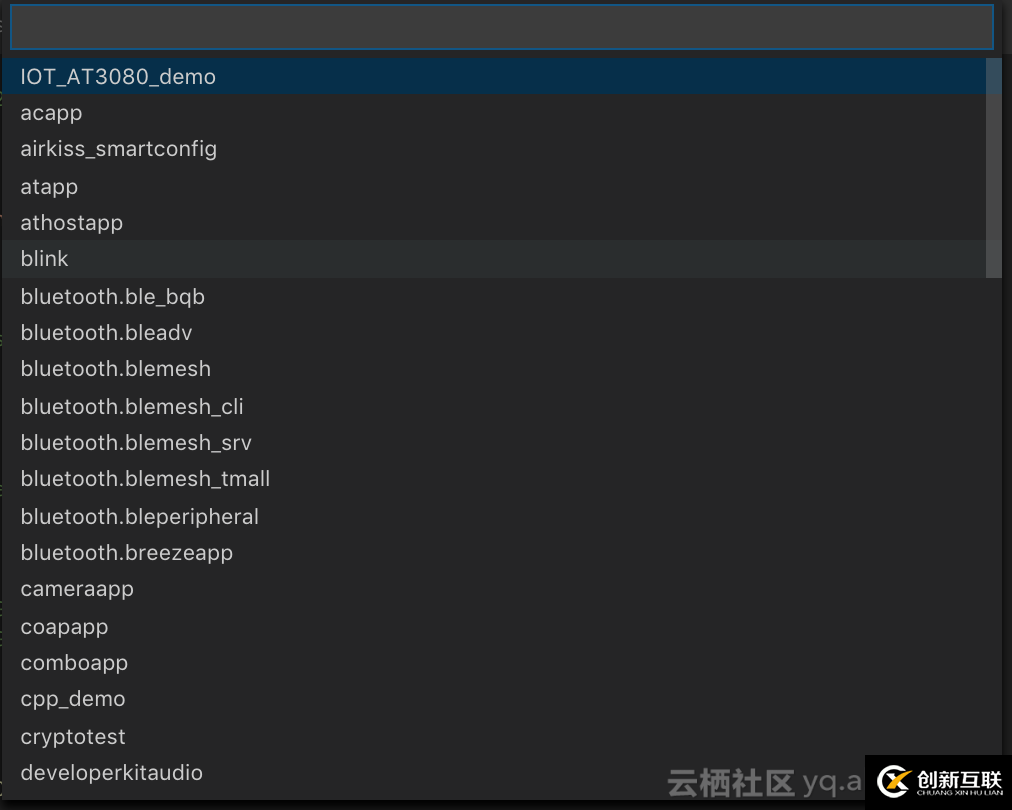Pick the bluetooth.bleperipheral example
Viewport: 1012px width, 810px height.
point(139,516)
